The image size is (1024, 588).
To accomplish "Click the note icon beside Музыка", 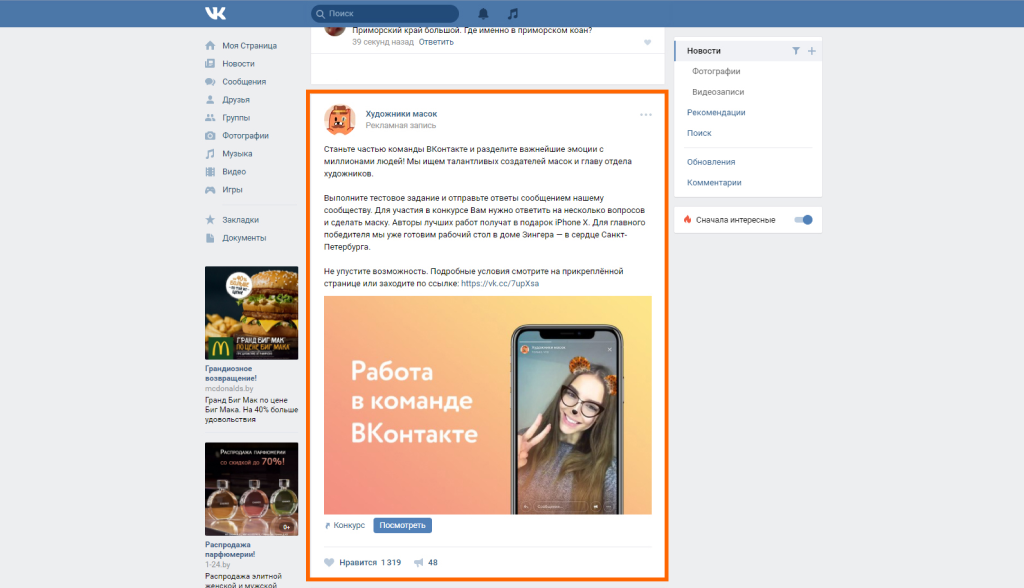I will pos(210,154).
